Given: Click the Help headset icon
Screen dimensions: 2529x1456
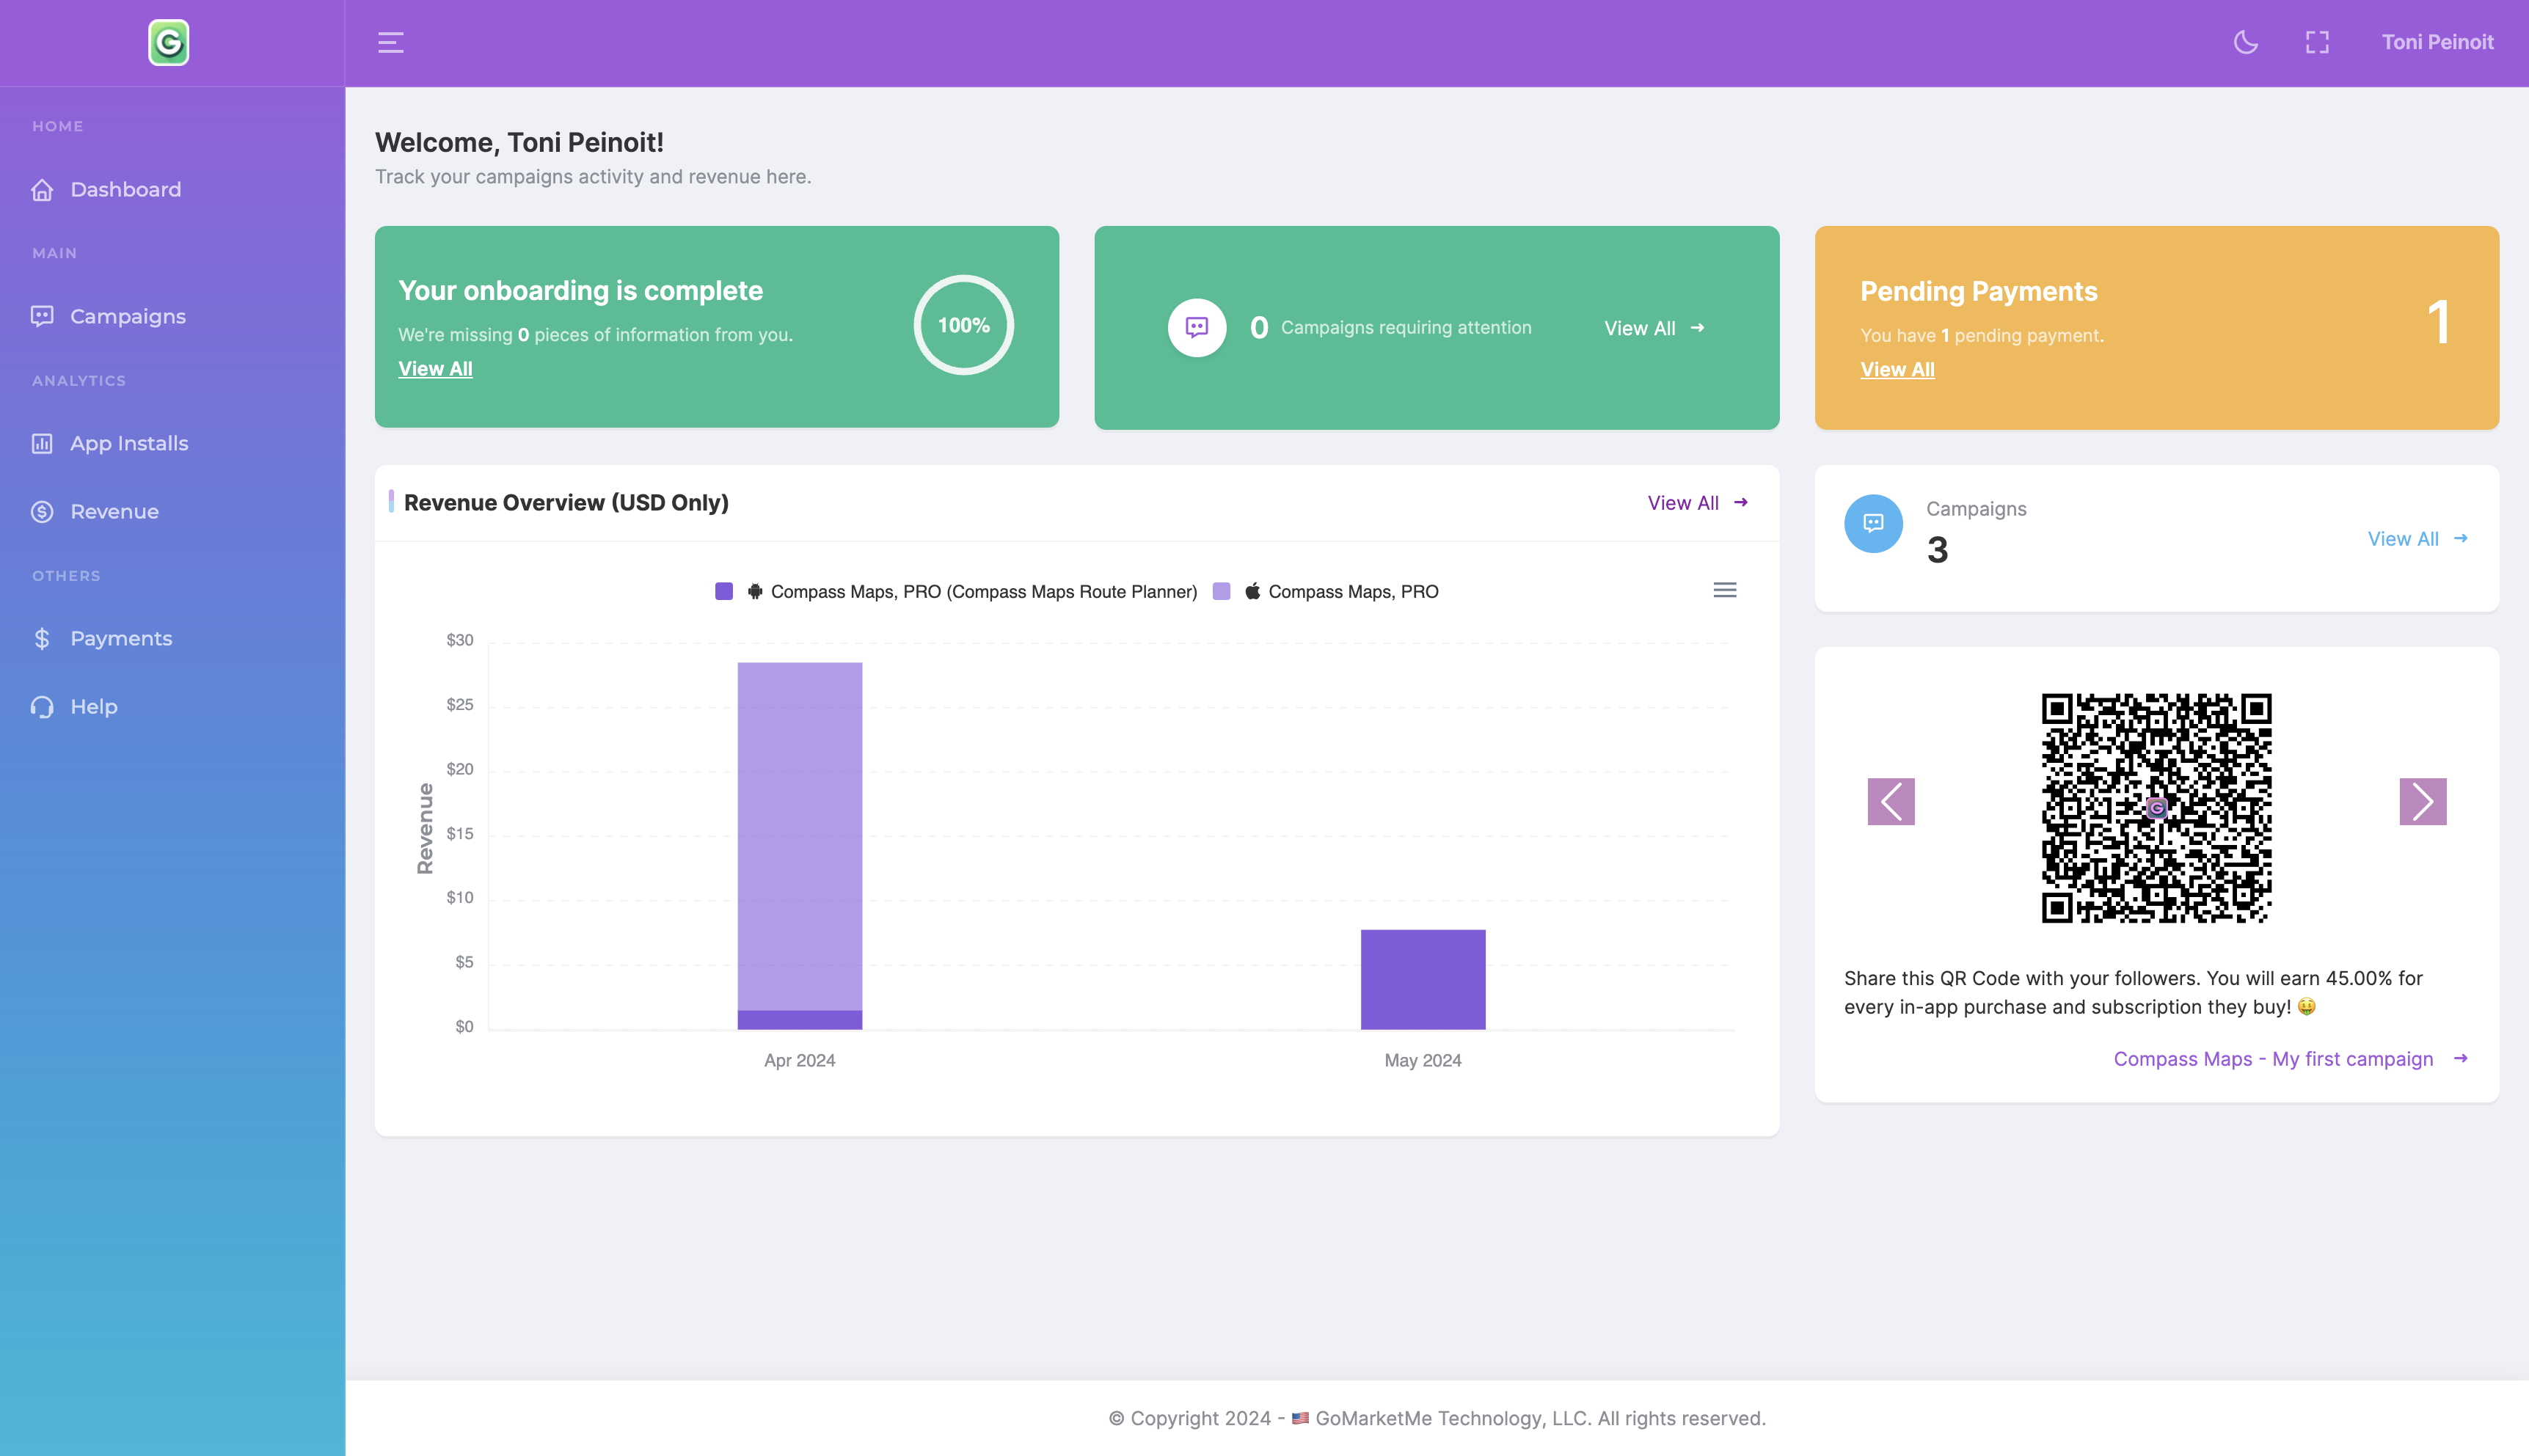Looking at the screenshot, I should point(42,706).
